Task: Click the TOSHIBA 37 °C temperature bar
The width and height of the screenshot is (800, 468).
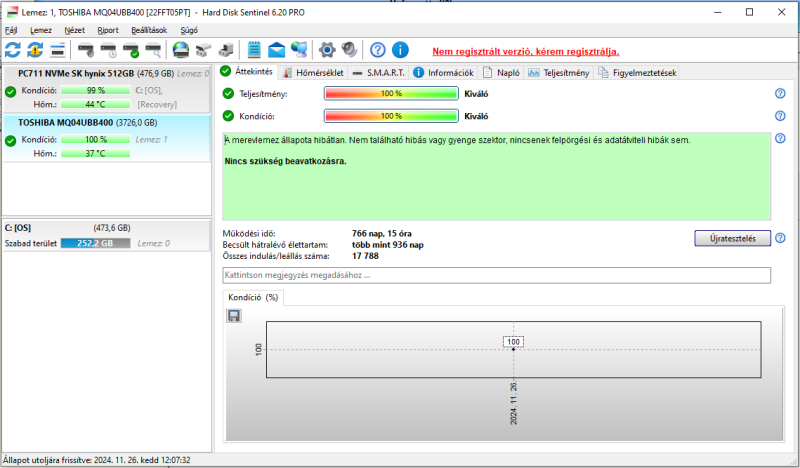Action: [95, 153]
